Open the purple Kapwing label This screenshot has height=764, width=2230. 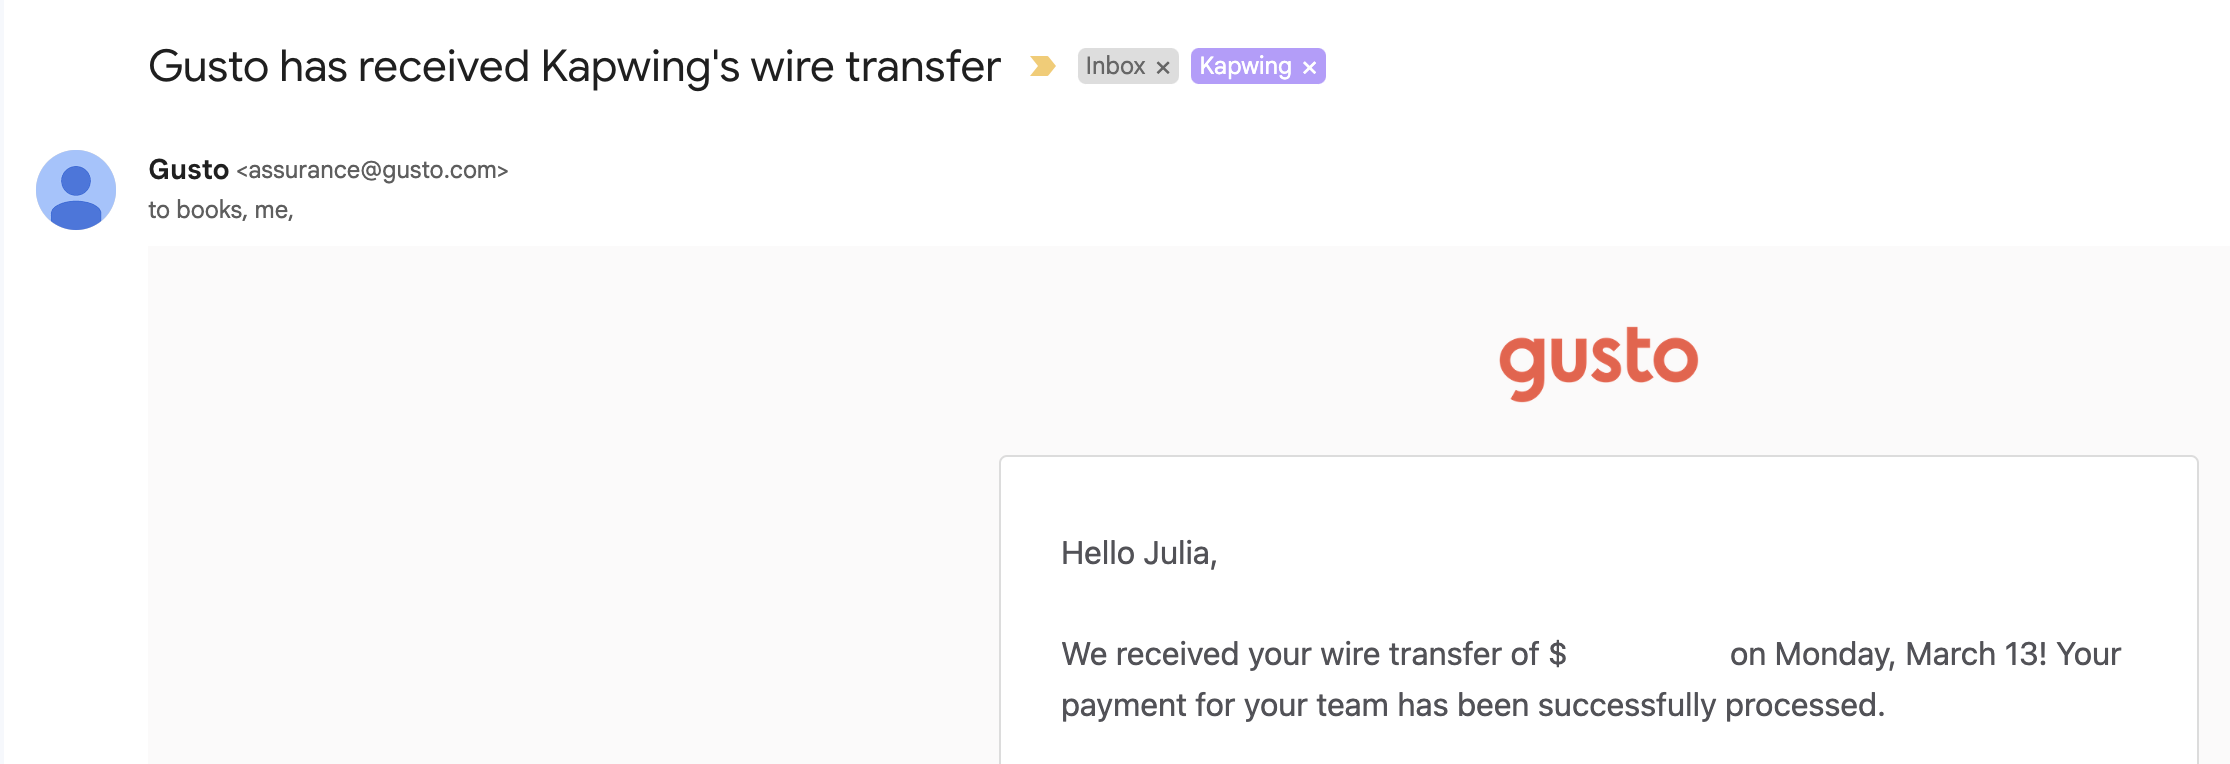pos(1245,66)
